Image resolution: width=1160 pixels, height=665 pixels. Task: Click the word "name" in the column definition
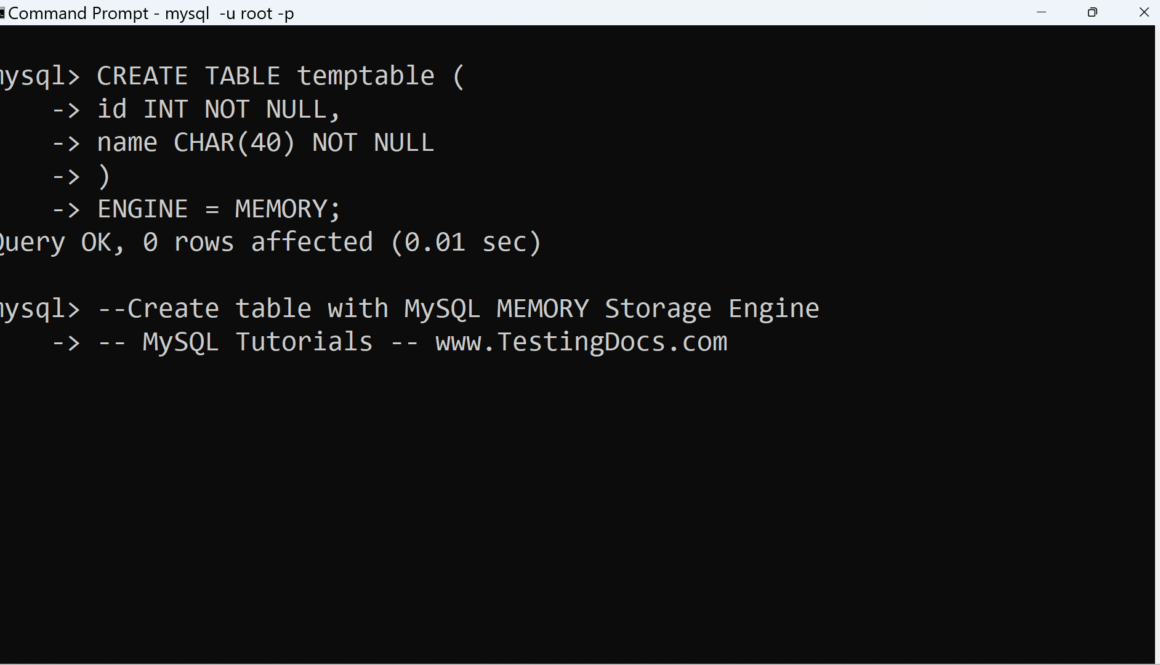coord(127,143)
